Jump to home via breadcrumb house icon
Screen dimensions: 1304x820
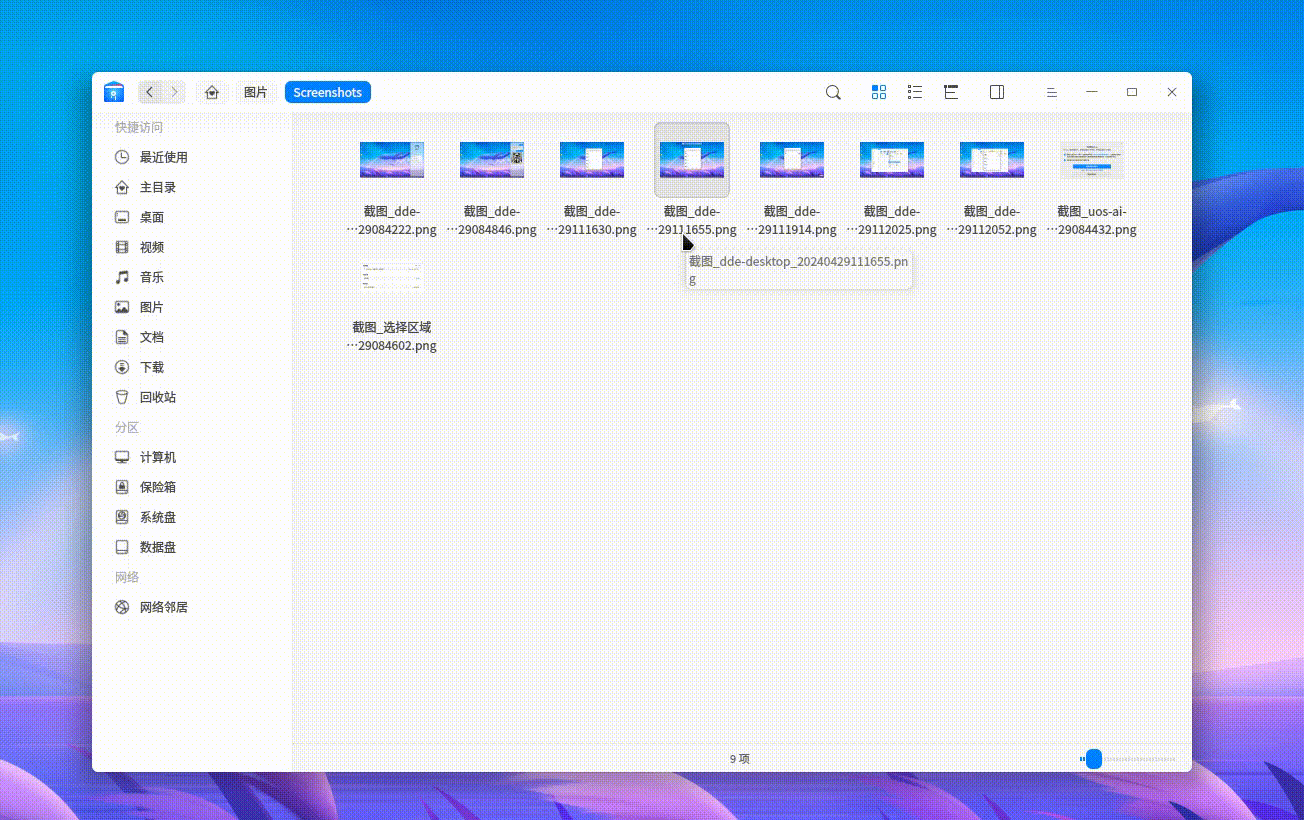pos(212,92)
